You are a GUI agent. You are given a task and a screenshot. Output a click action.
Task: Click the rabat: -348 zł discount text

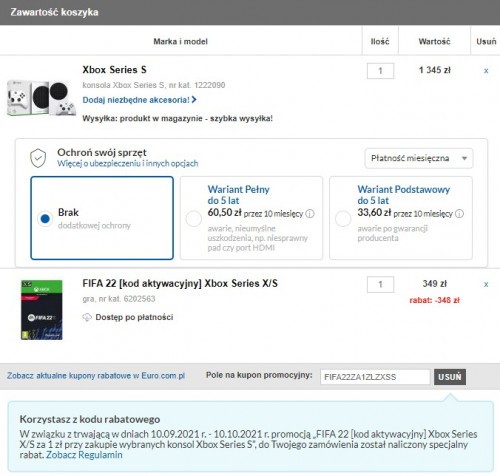434,300
